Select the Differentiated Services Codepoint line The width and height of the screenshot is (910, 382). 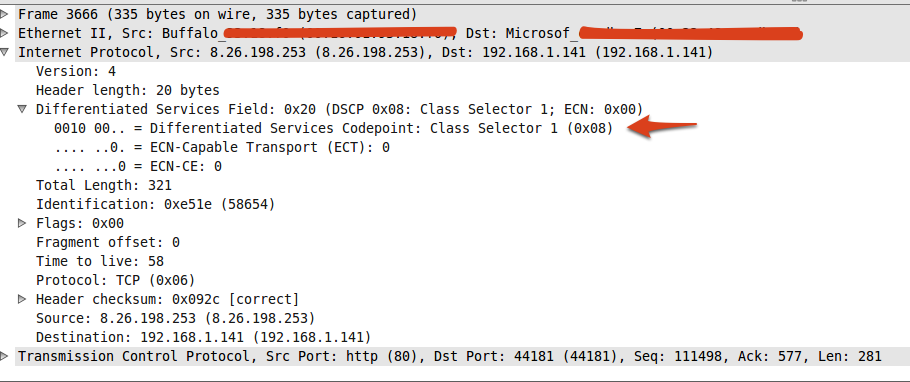coord(334,128)
